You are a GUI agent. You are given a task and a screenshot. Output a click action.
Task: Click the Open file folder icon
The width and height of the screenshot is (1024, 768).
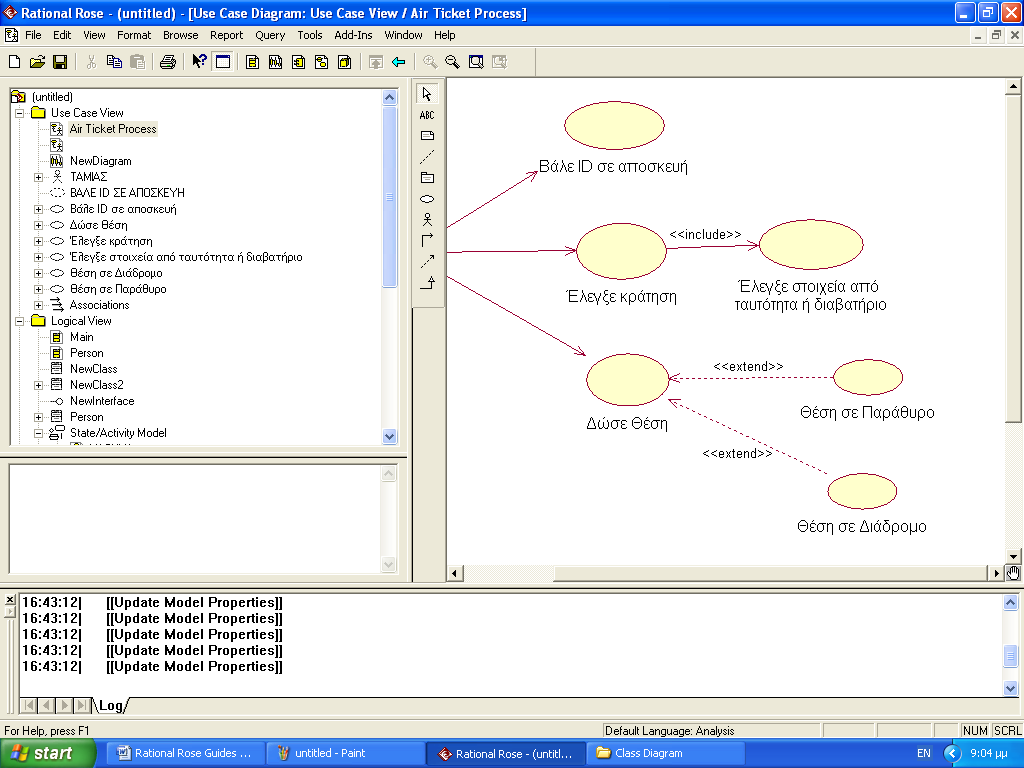37,62
